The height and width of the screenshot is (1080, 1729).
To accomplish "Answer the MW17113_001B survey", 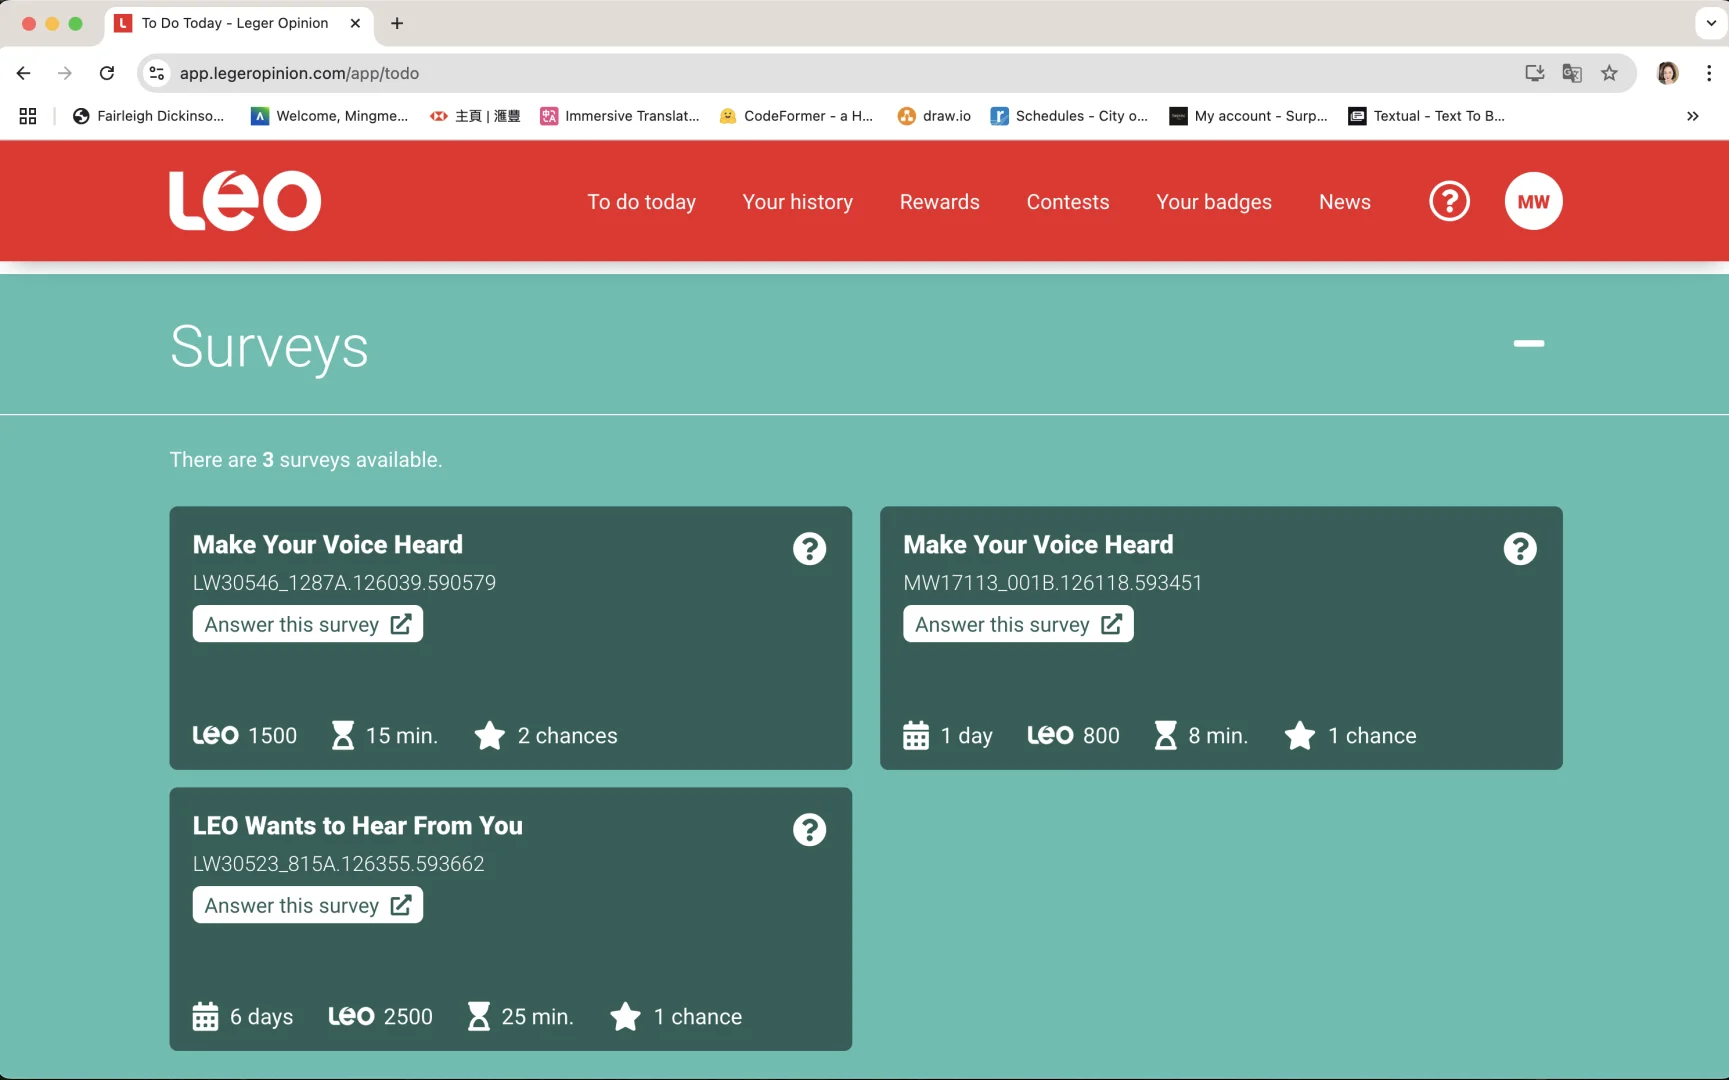I will coord(1018,624).
